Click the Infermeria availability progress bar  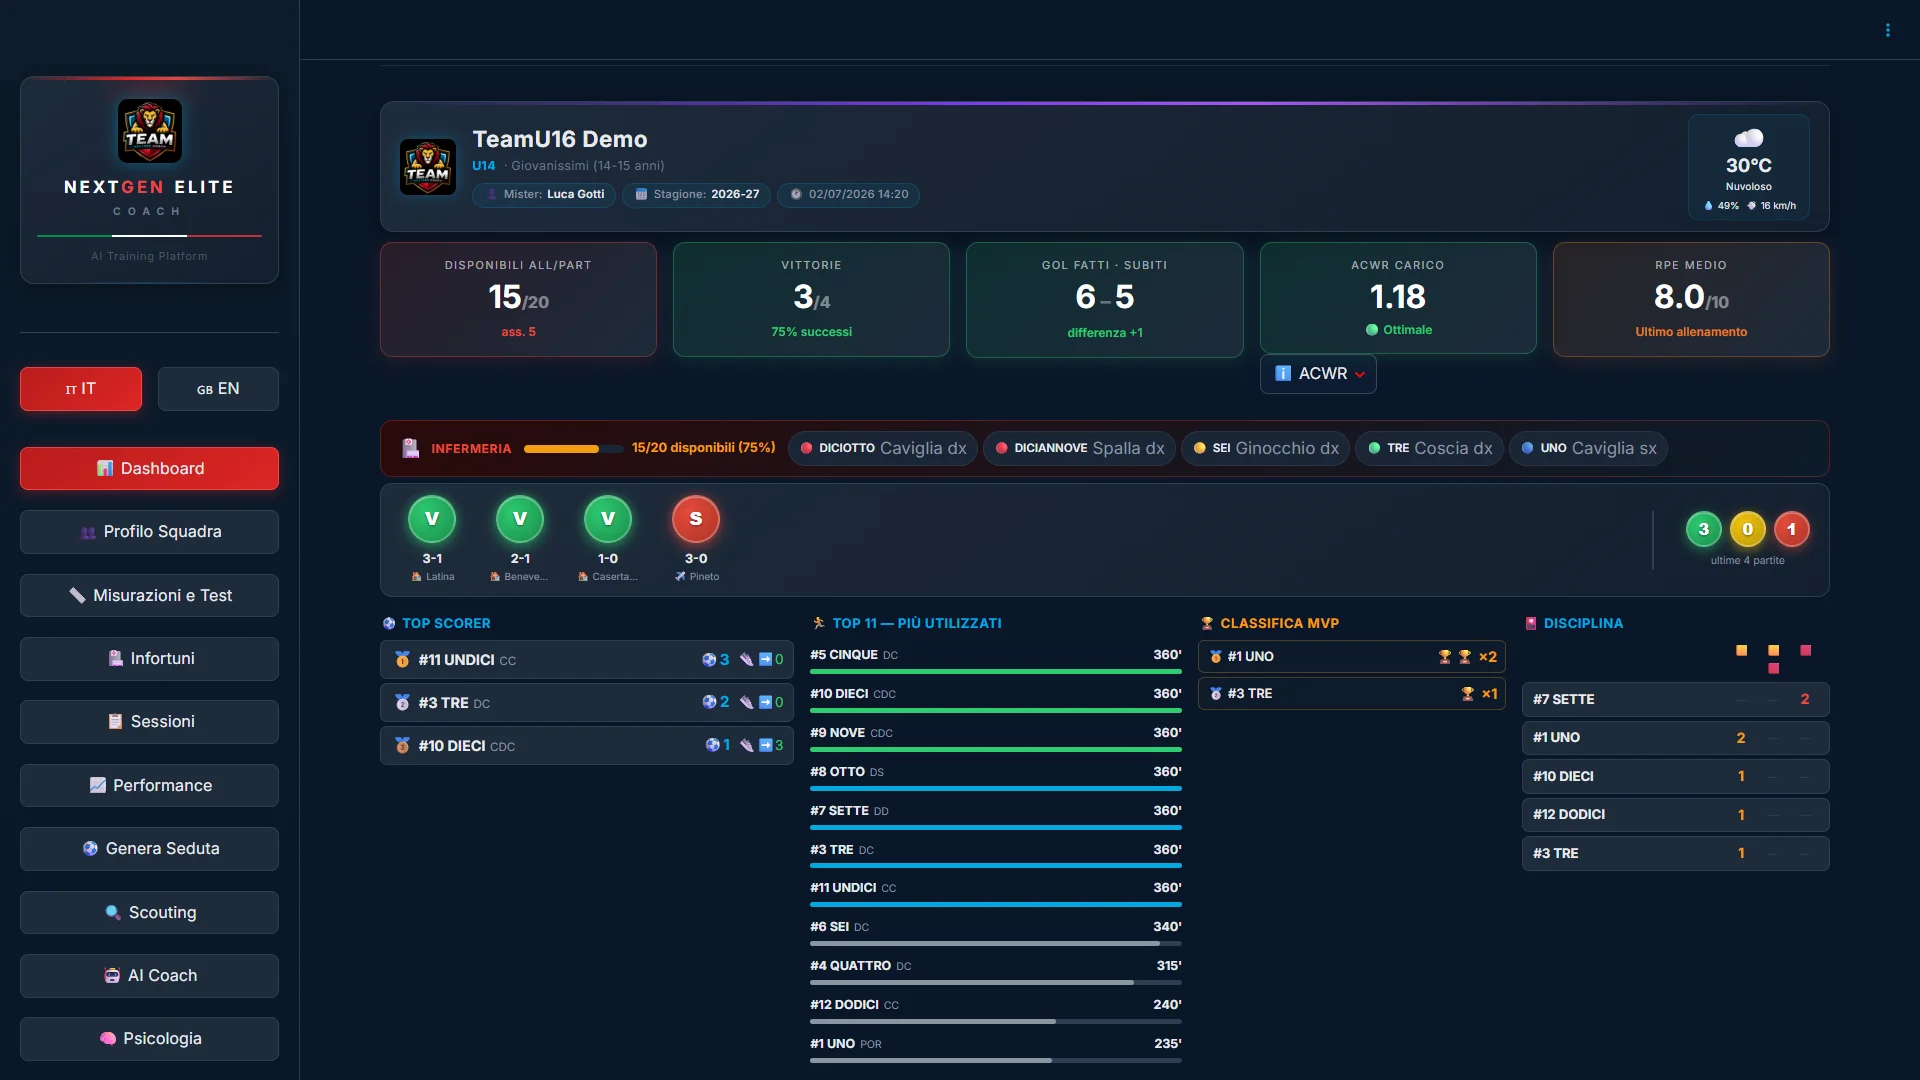(x=574, y=449)
